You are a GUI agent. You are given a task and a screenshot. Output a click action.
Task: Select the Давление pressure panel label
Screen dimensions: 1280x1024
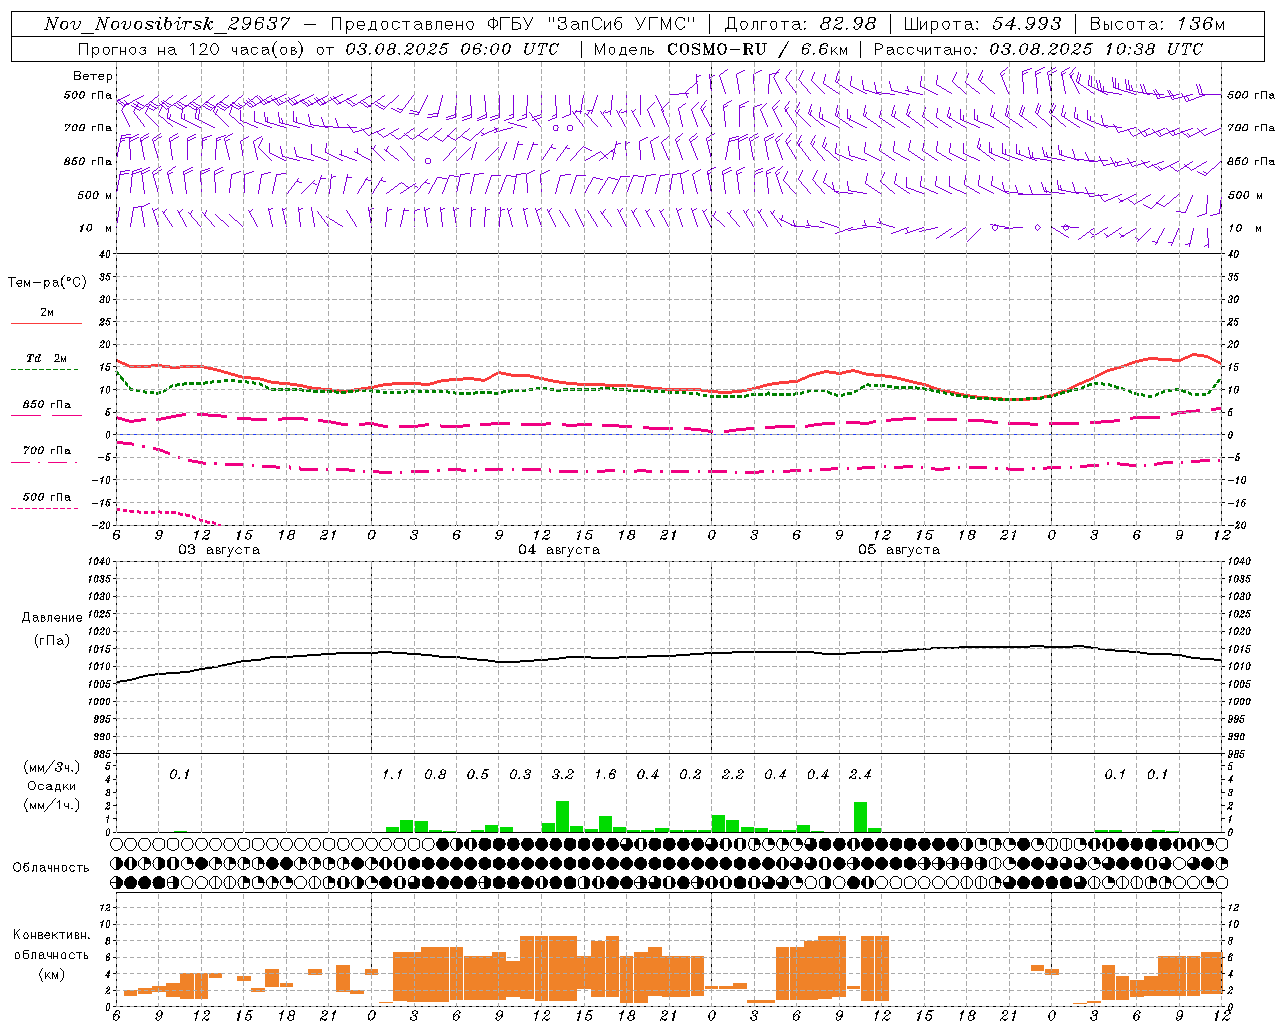coord(52,617)
